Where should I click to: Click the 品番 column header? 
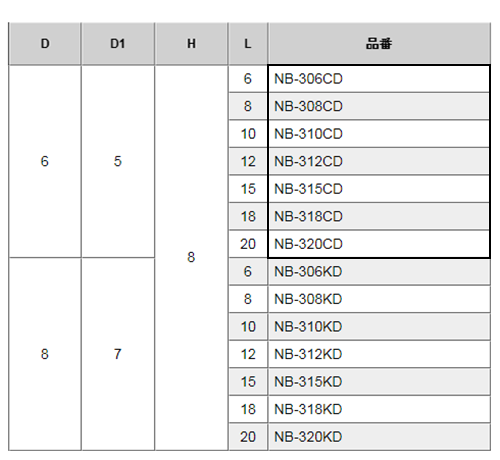[x=379, y=44]
